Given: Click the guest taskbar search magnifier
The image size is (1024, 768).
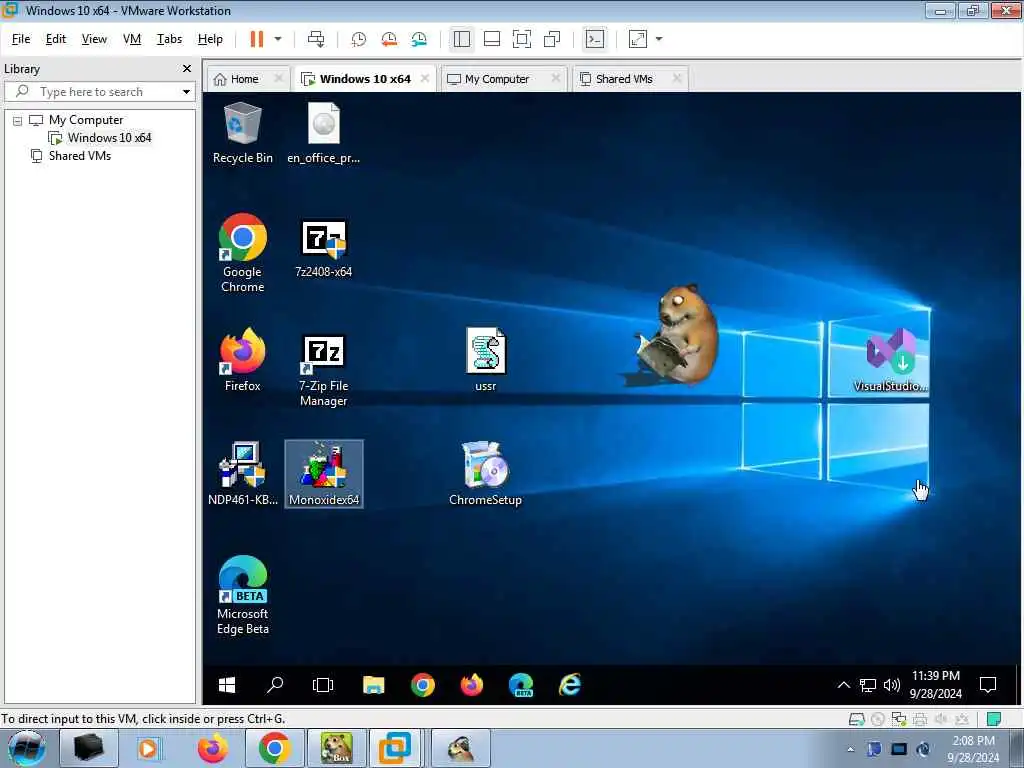Looking at the screenshot, I should click(x=275, y=685).
